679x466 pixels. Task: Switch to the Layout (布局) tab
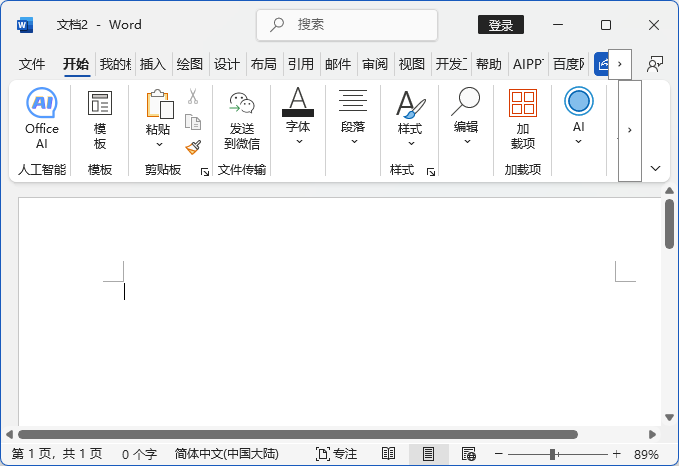263,64
